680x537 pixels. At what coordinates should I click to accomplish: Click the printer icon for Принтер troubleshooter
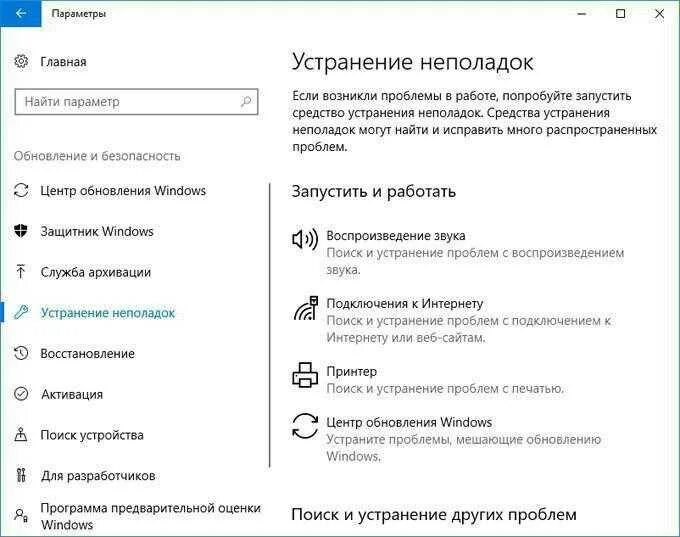(305, 375)
